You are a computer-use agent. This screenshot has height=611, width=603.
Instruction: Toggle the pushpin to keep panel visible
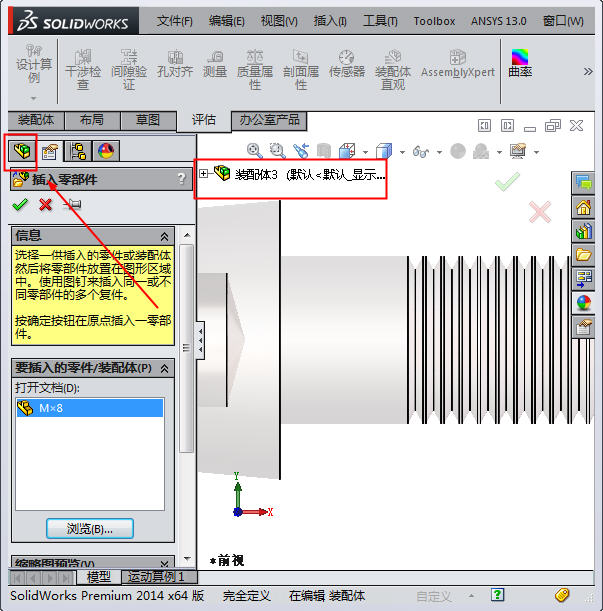coord(72,205)
